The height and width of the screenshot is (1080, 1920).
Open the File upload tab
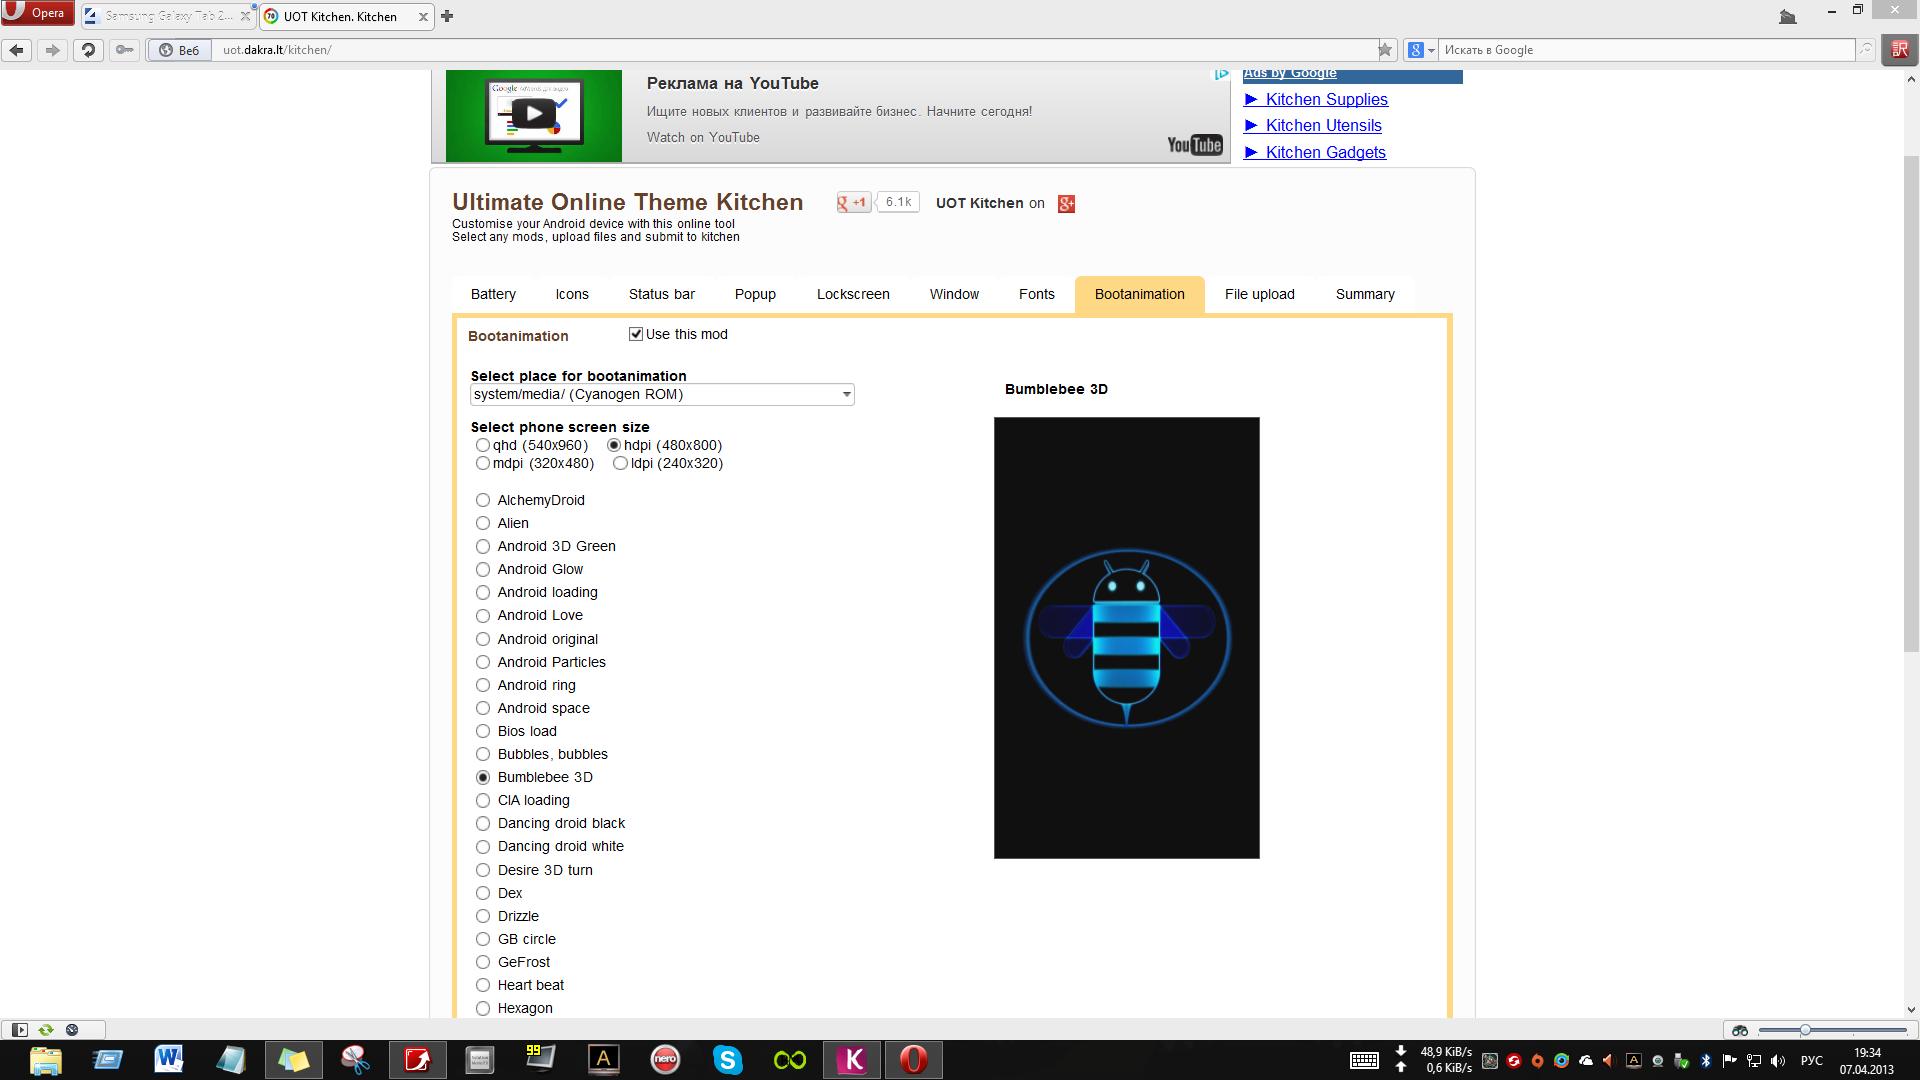(1259, 294)
